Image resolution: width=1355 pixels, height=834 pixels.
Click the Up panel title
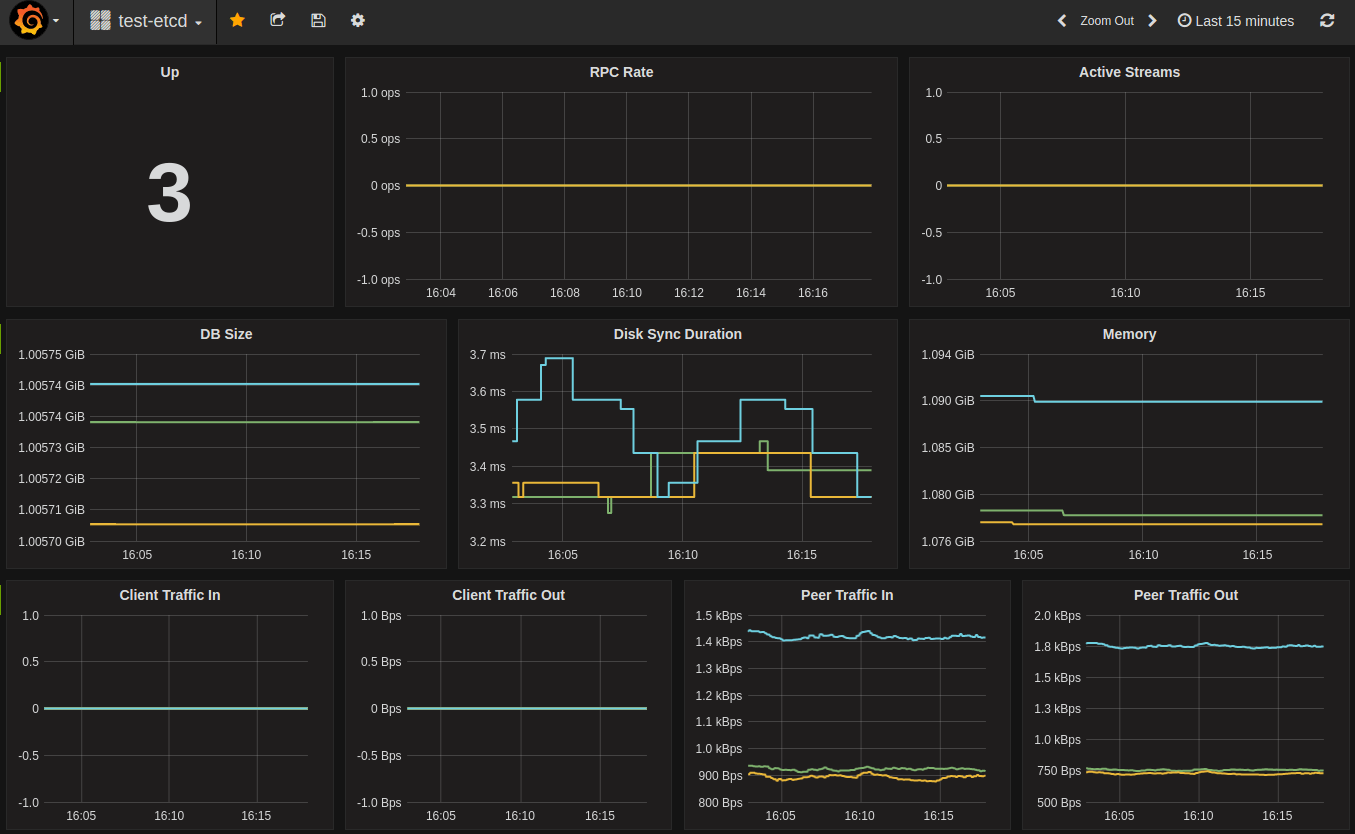pos(169,72)
